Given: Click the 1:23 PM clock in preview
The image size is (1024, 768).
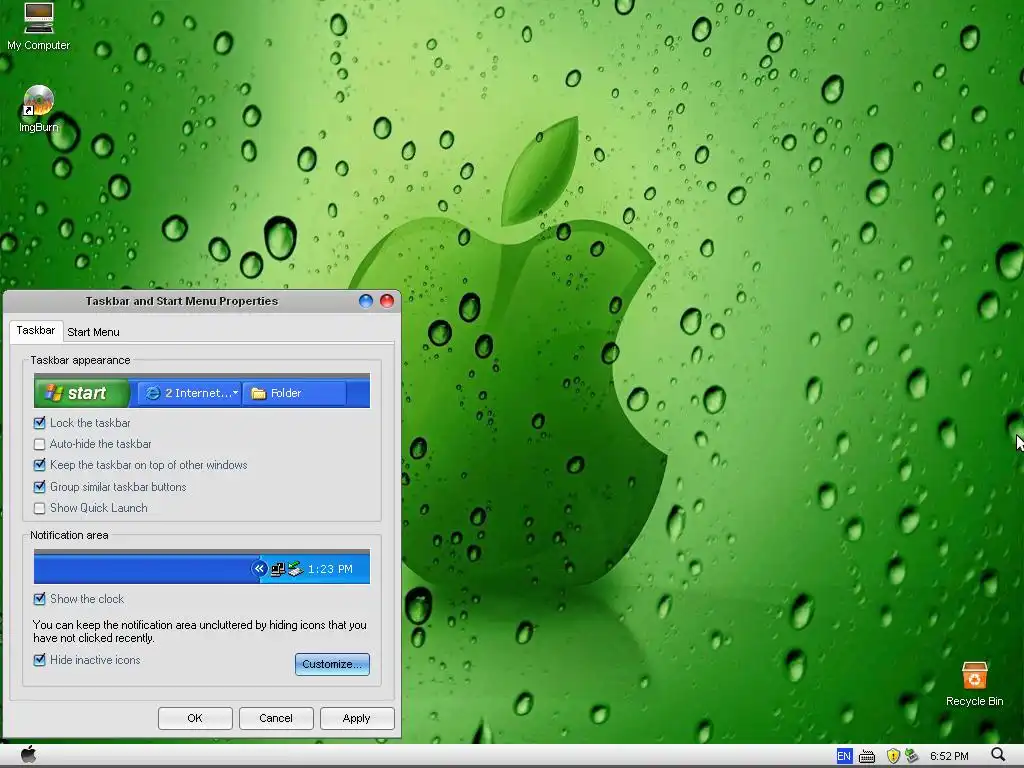Looking at the screenshot, I should pyautogui.click(x=330, y=569).
